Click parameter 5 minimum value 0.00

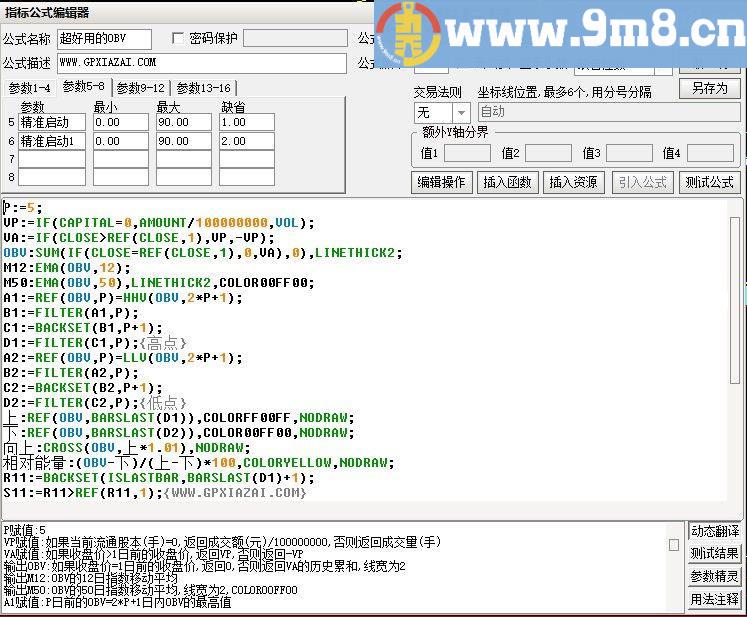(121, 122)
